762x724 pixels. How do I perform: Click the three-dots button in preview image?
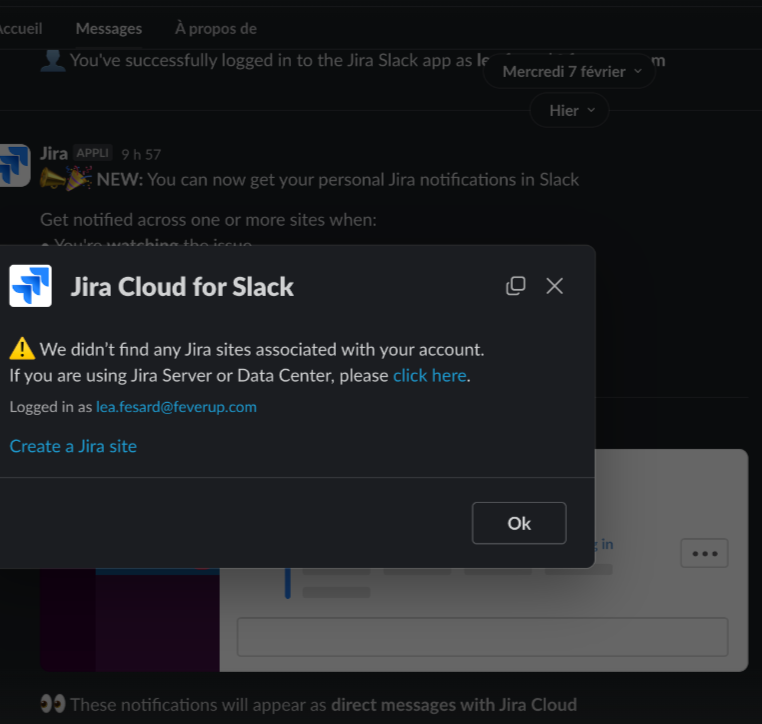pos(704,553)
